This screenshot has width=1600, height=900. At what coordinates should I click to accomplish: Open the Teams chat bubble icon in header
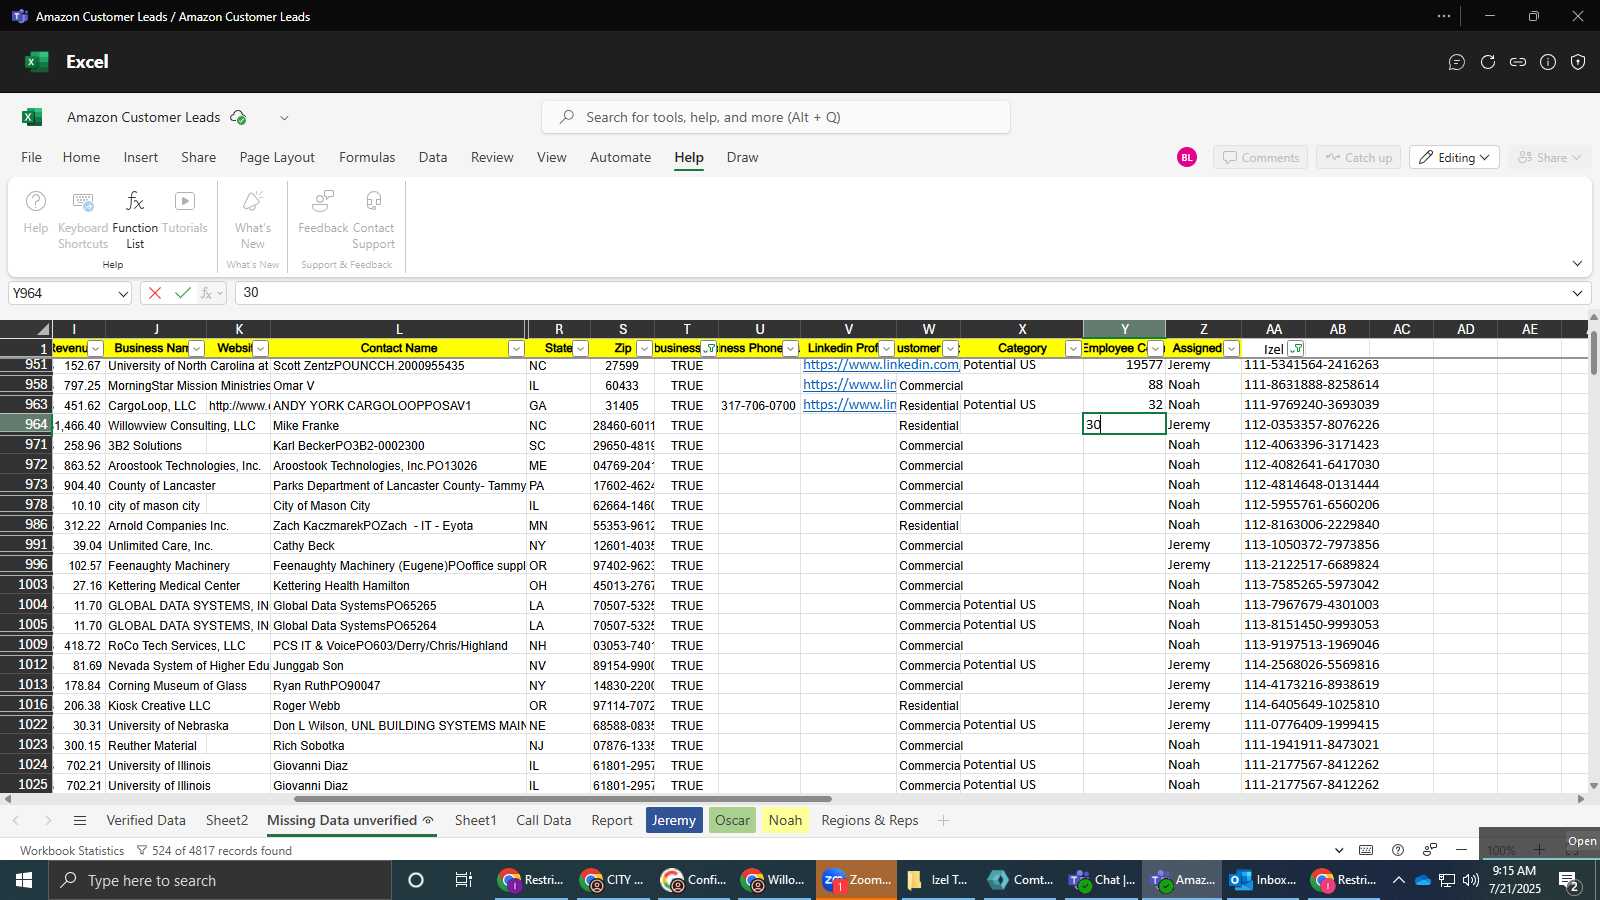click(x=1457, y=62)
